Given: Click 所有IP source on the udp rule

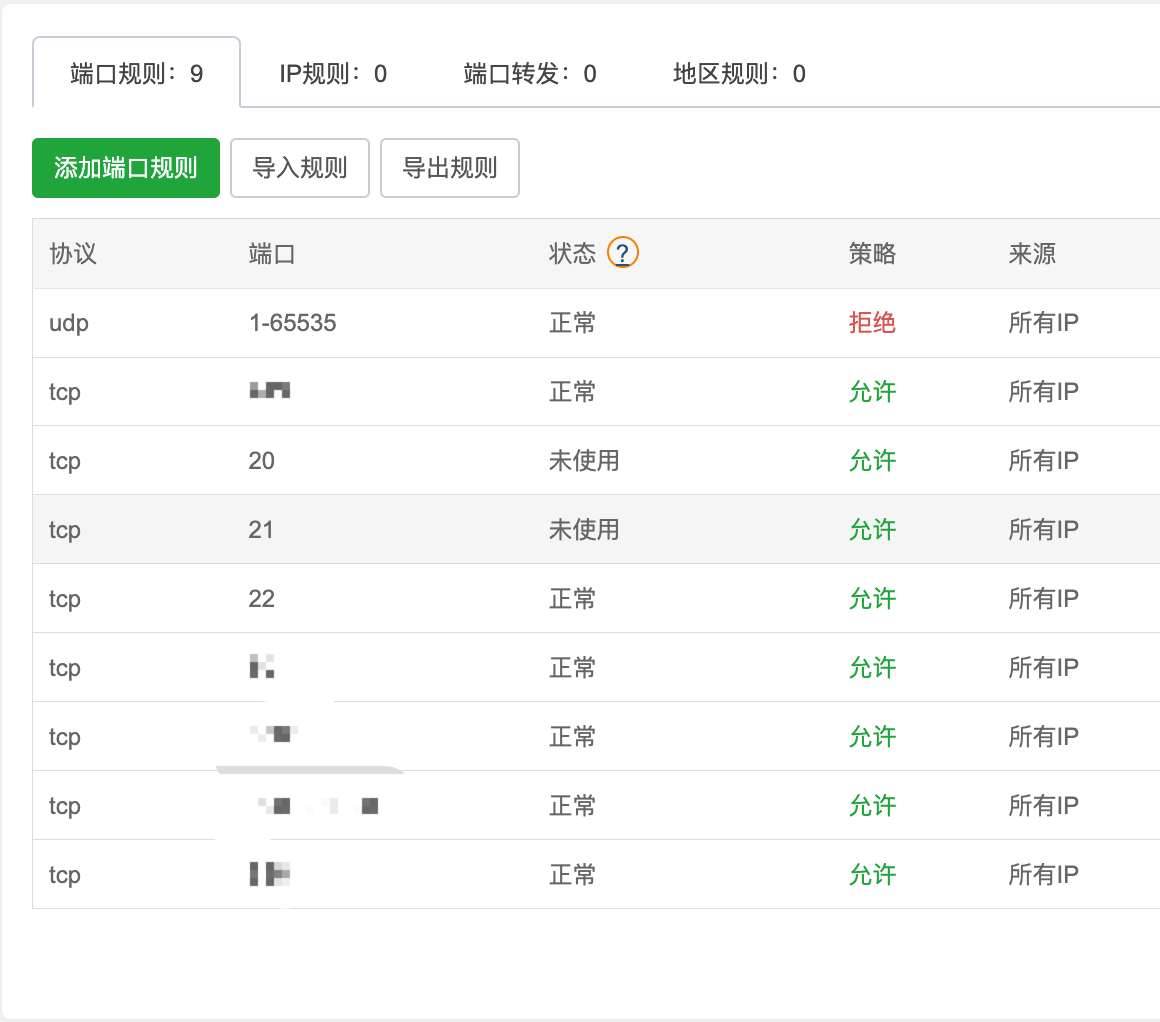Looking at the screenshot, I should pos(1044,323).
